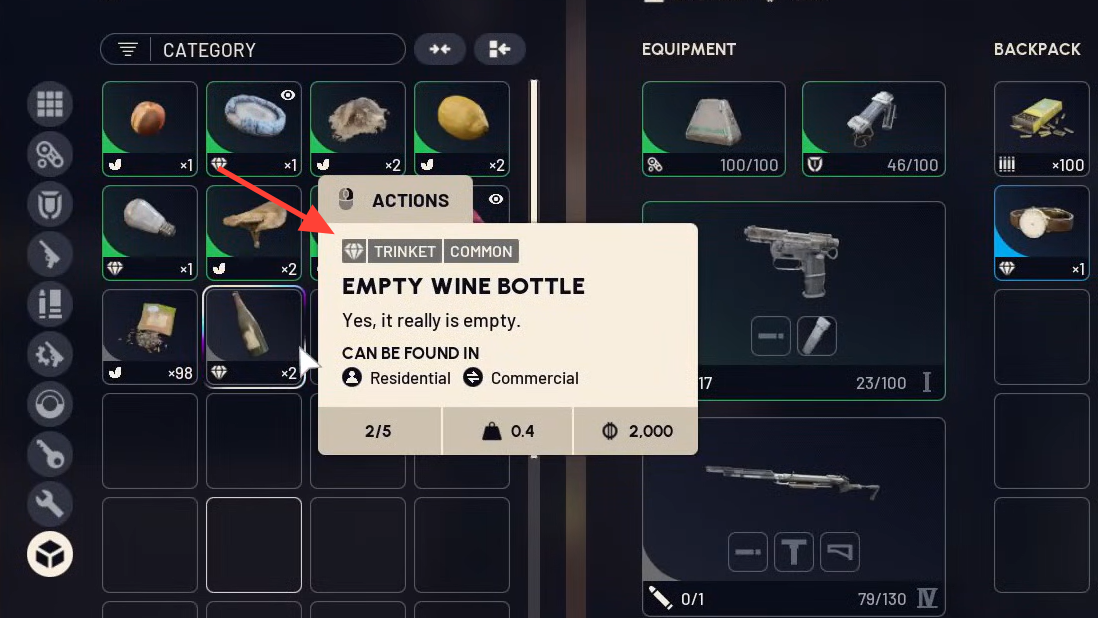
Task: Filter inventory by weapons gun icon
Action: pyautogui.click(x=50, y=254)
